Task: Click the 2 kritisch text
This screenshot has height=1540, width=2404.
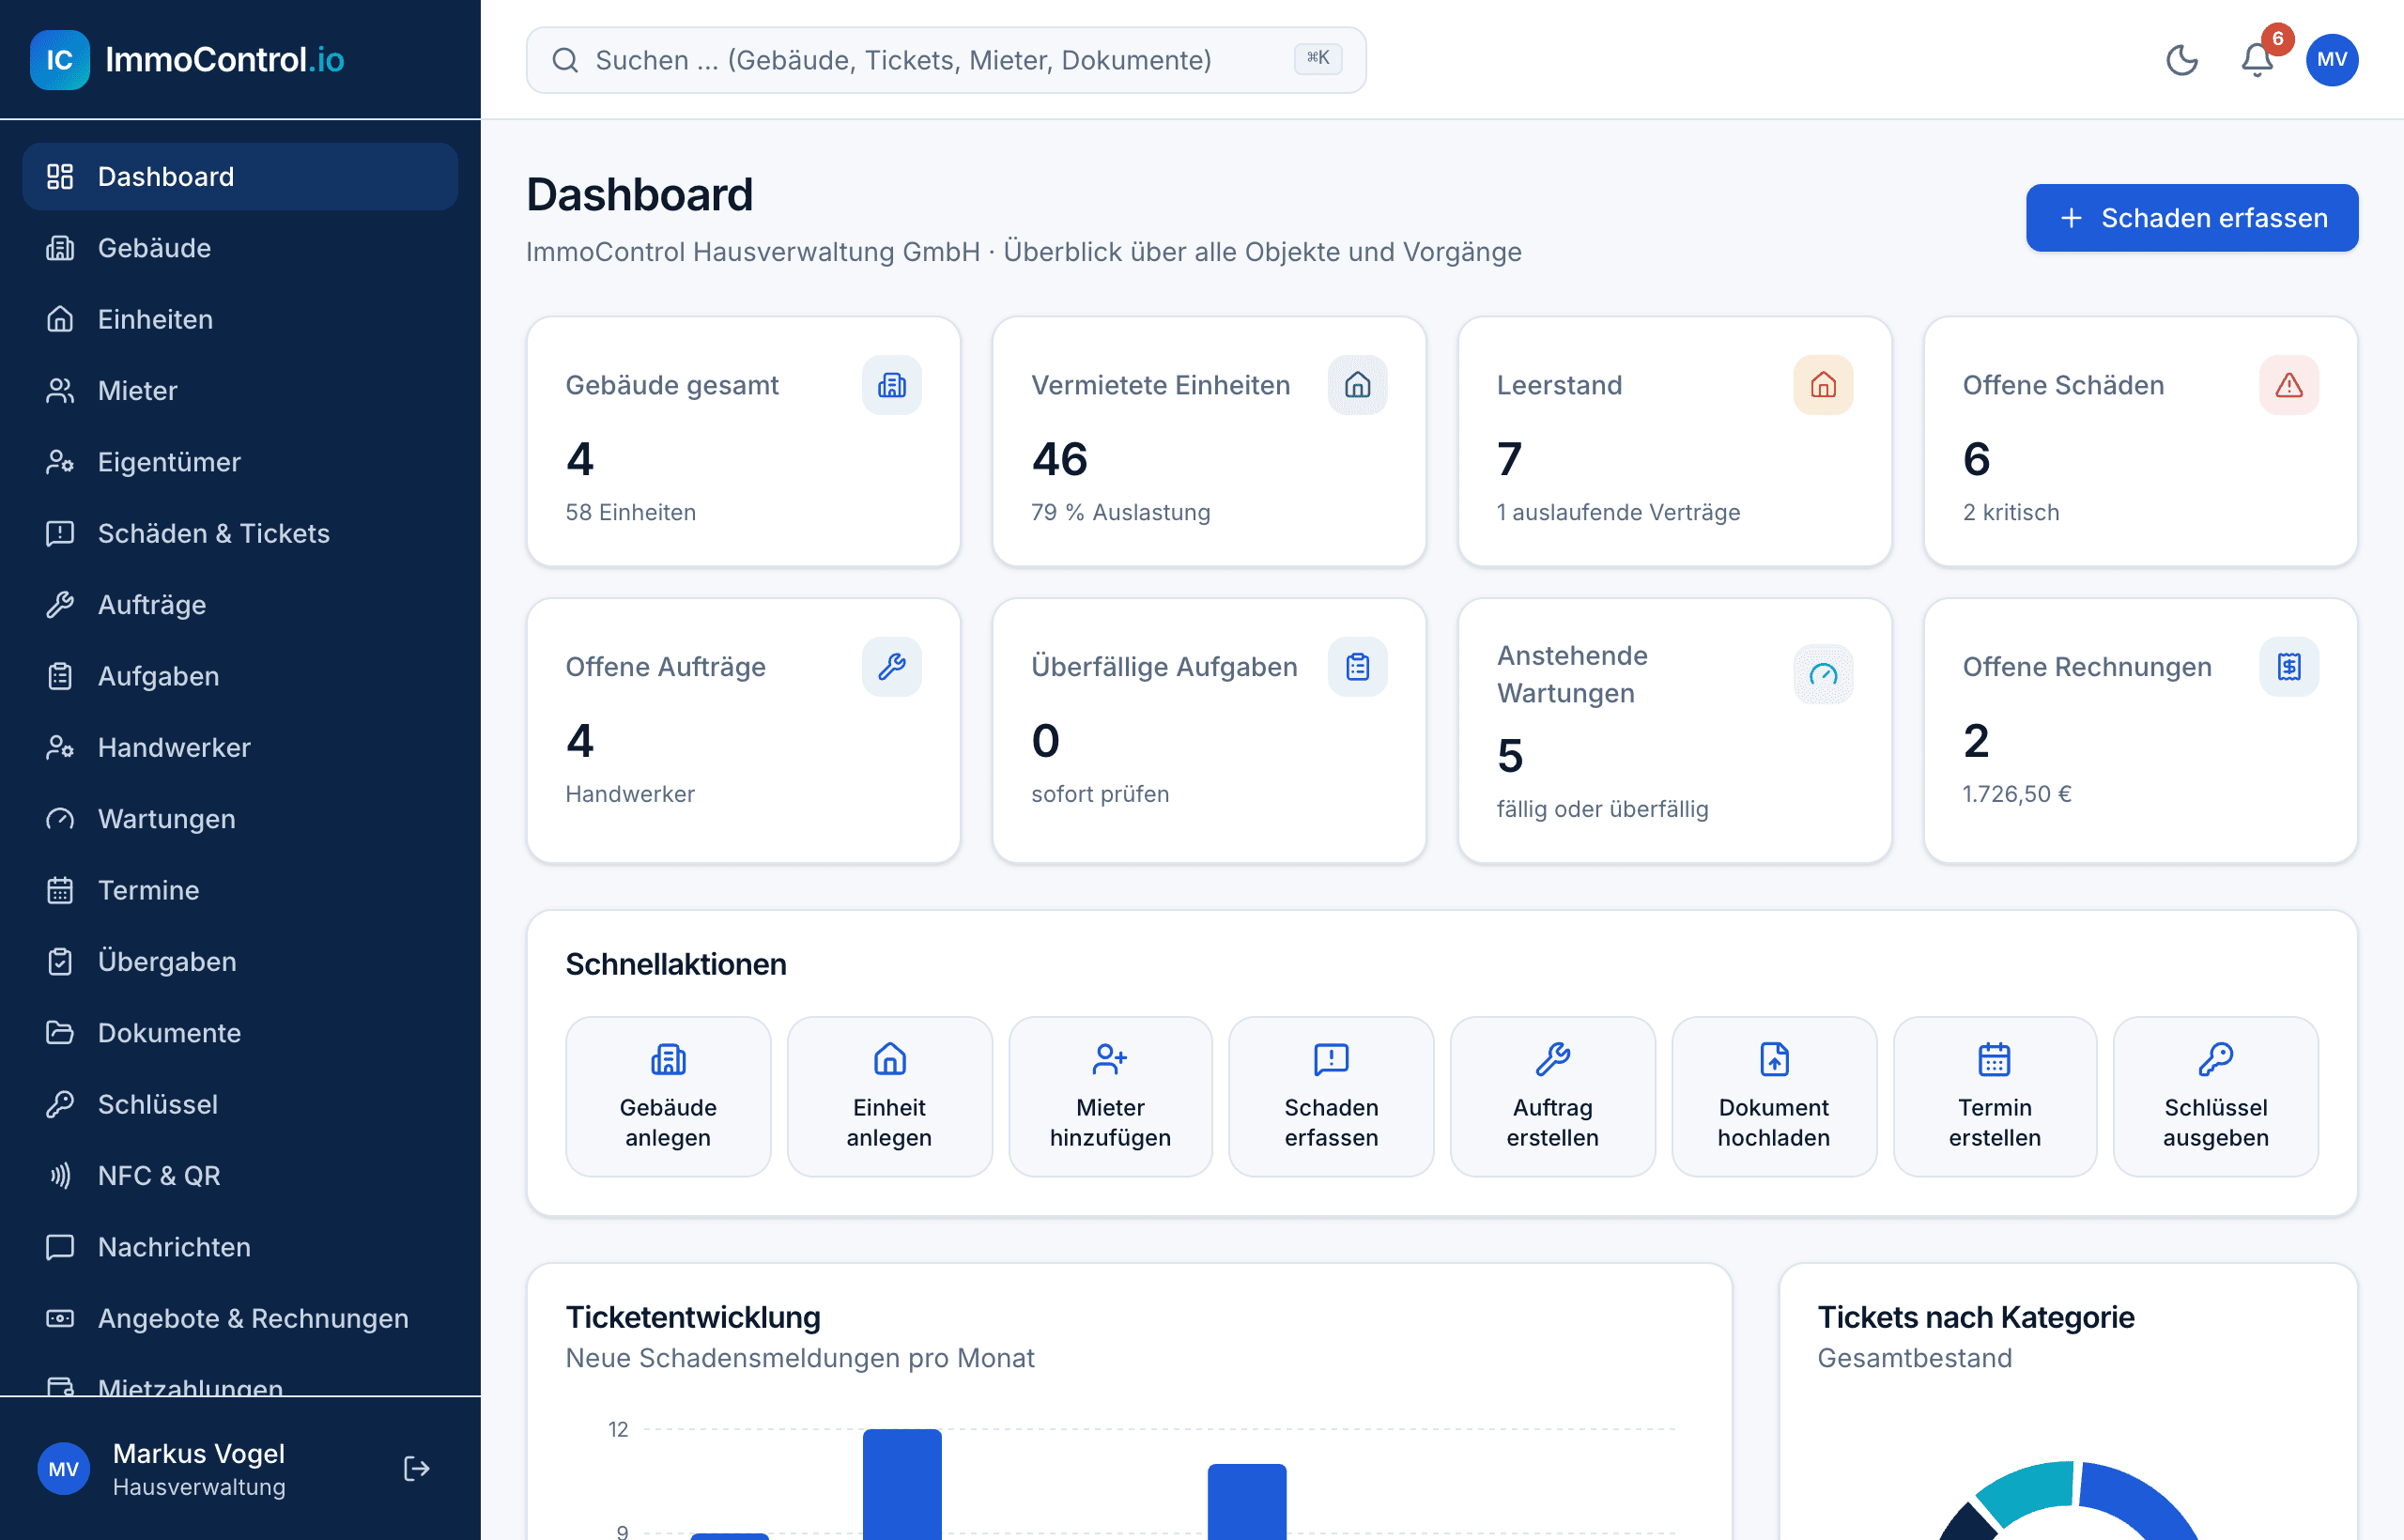Action: pos(2011,512)
